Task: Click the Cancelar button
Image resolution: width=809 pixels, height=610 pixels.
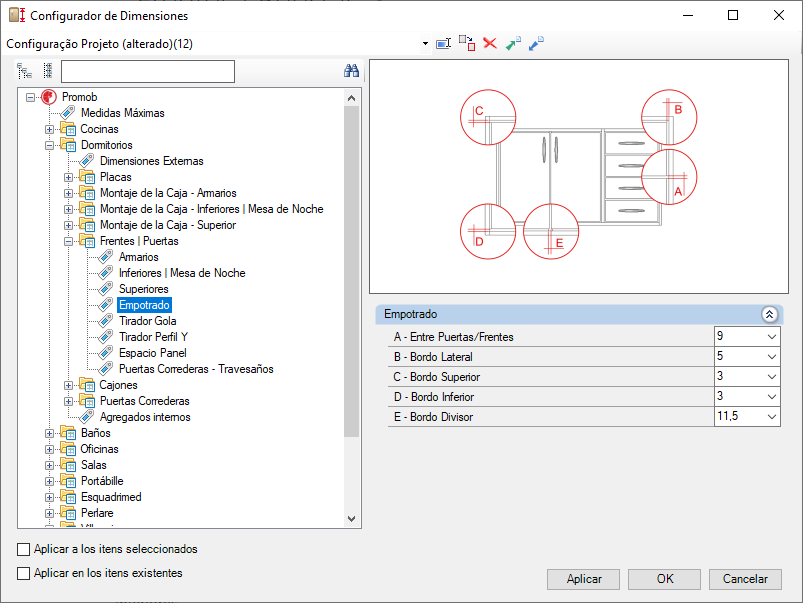Action: pyautogui.click(x=745, y=579)
